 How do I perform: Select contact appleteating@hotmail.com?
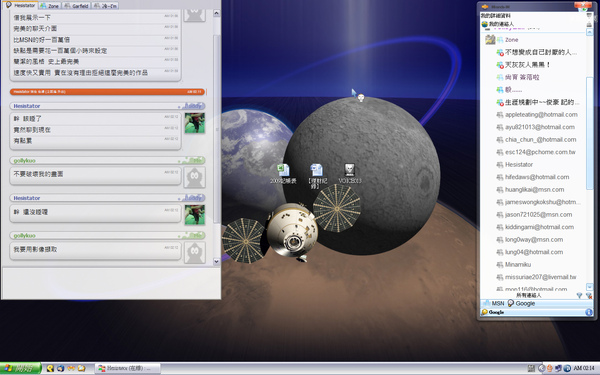coord(536,114)
